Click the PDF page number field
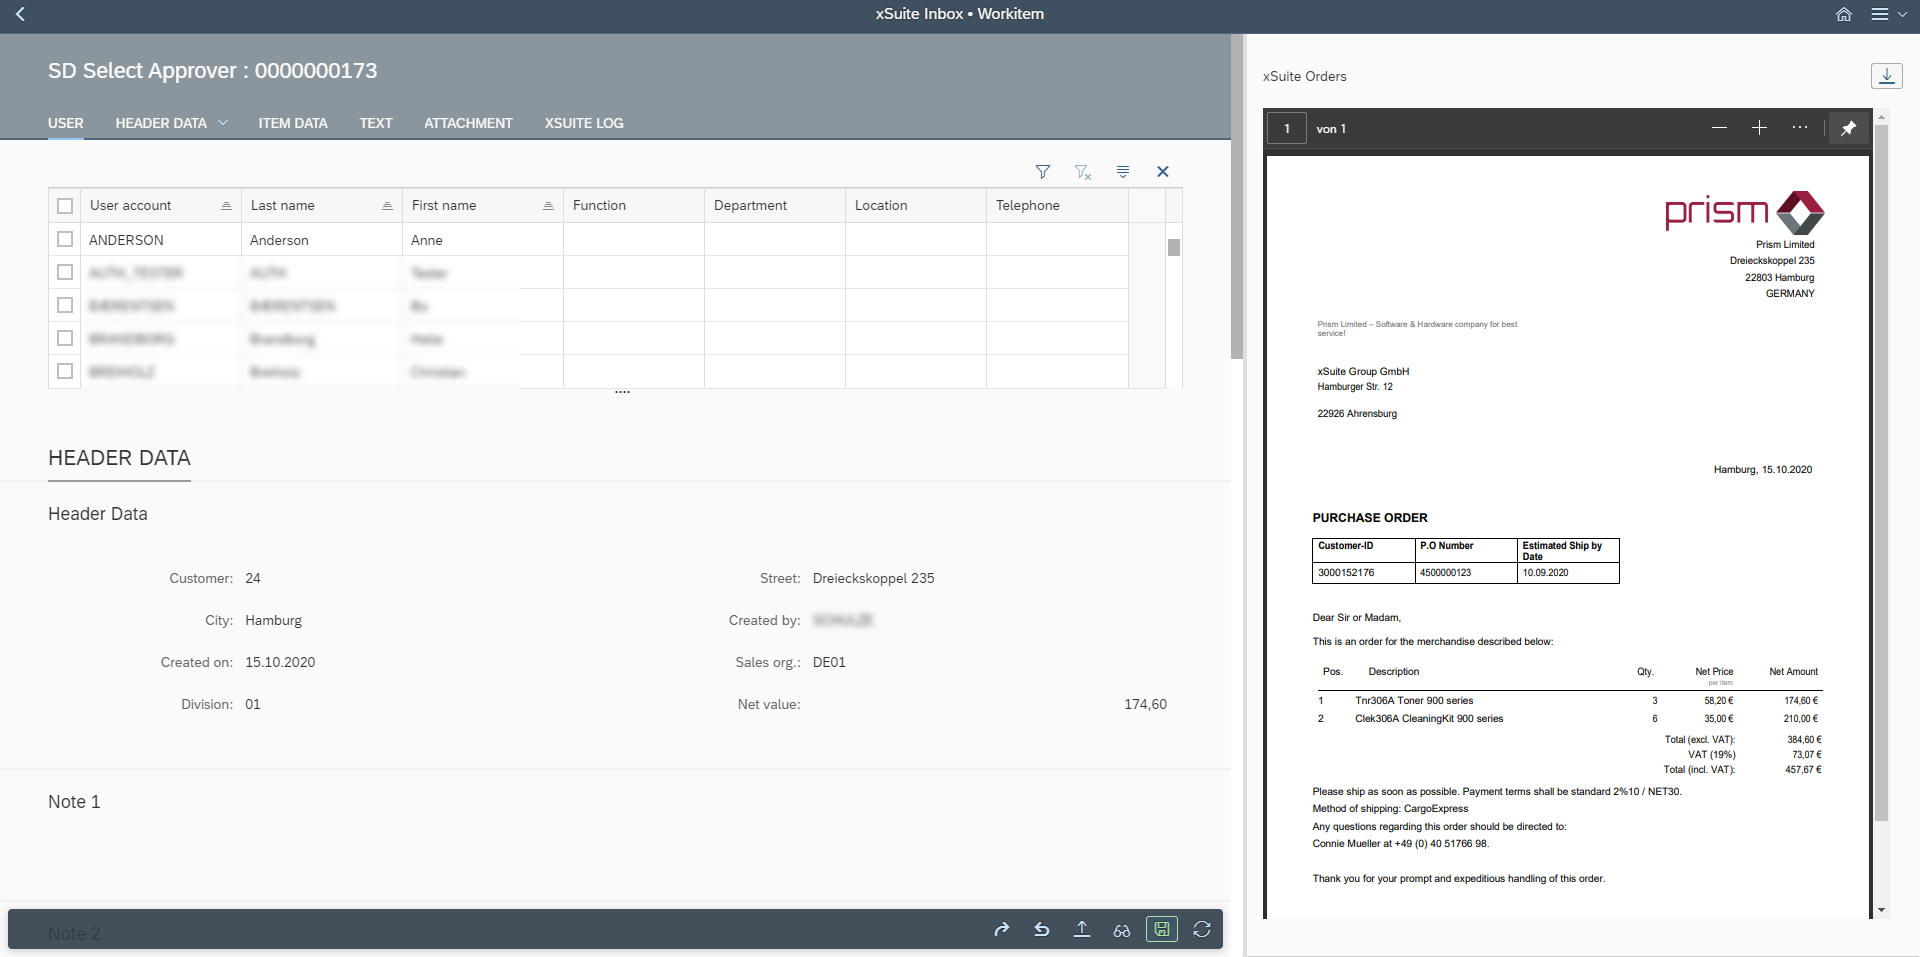 click(x=1287, y=129)
